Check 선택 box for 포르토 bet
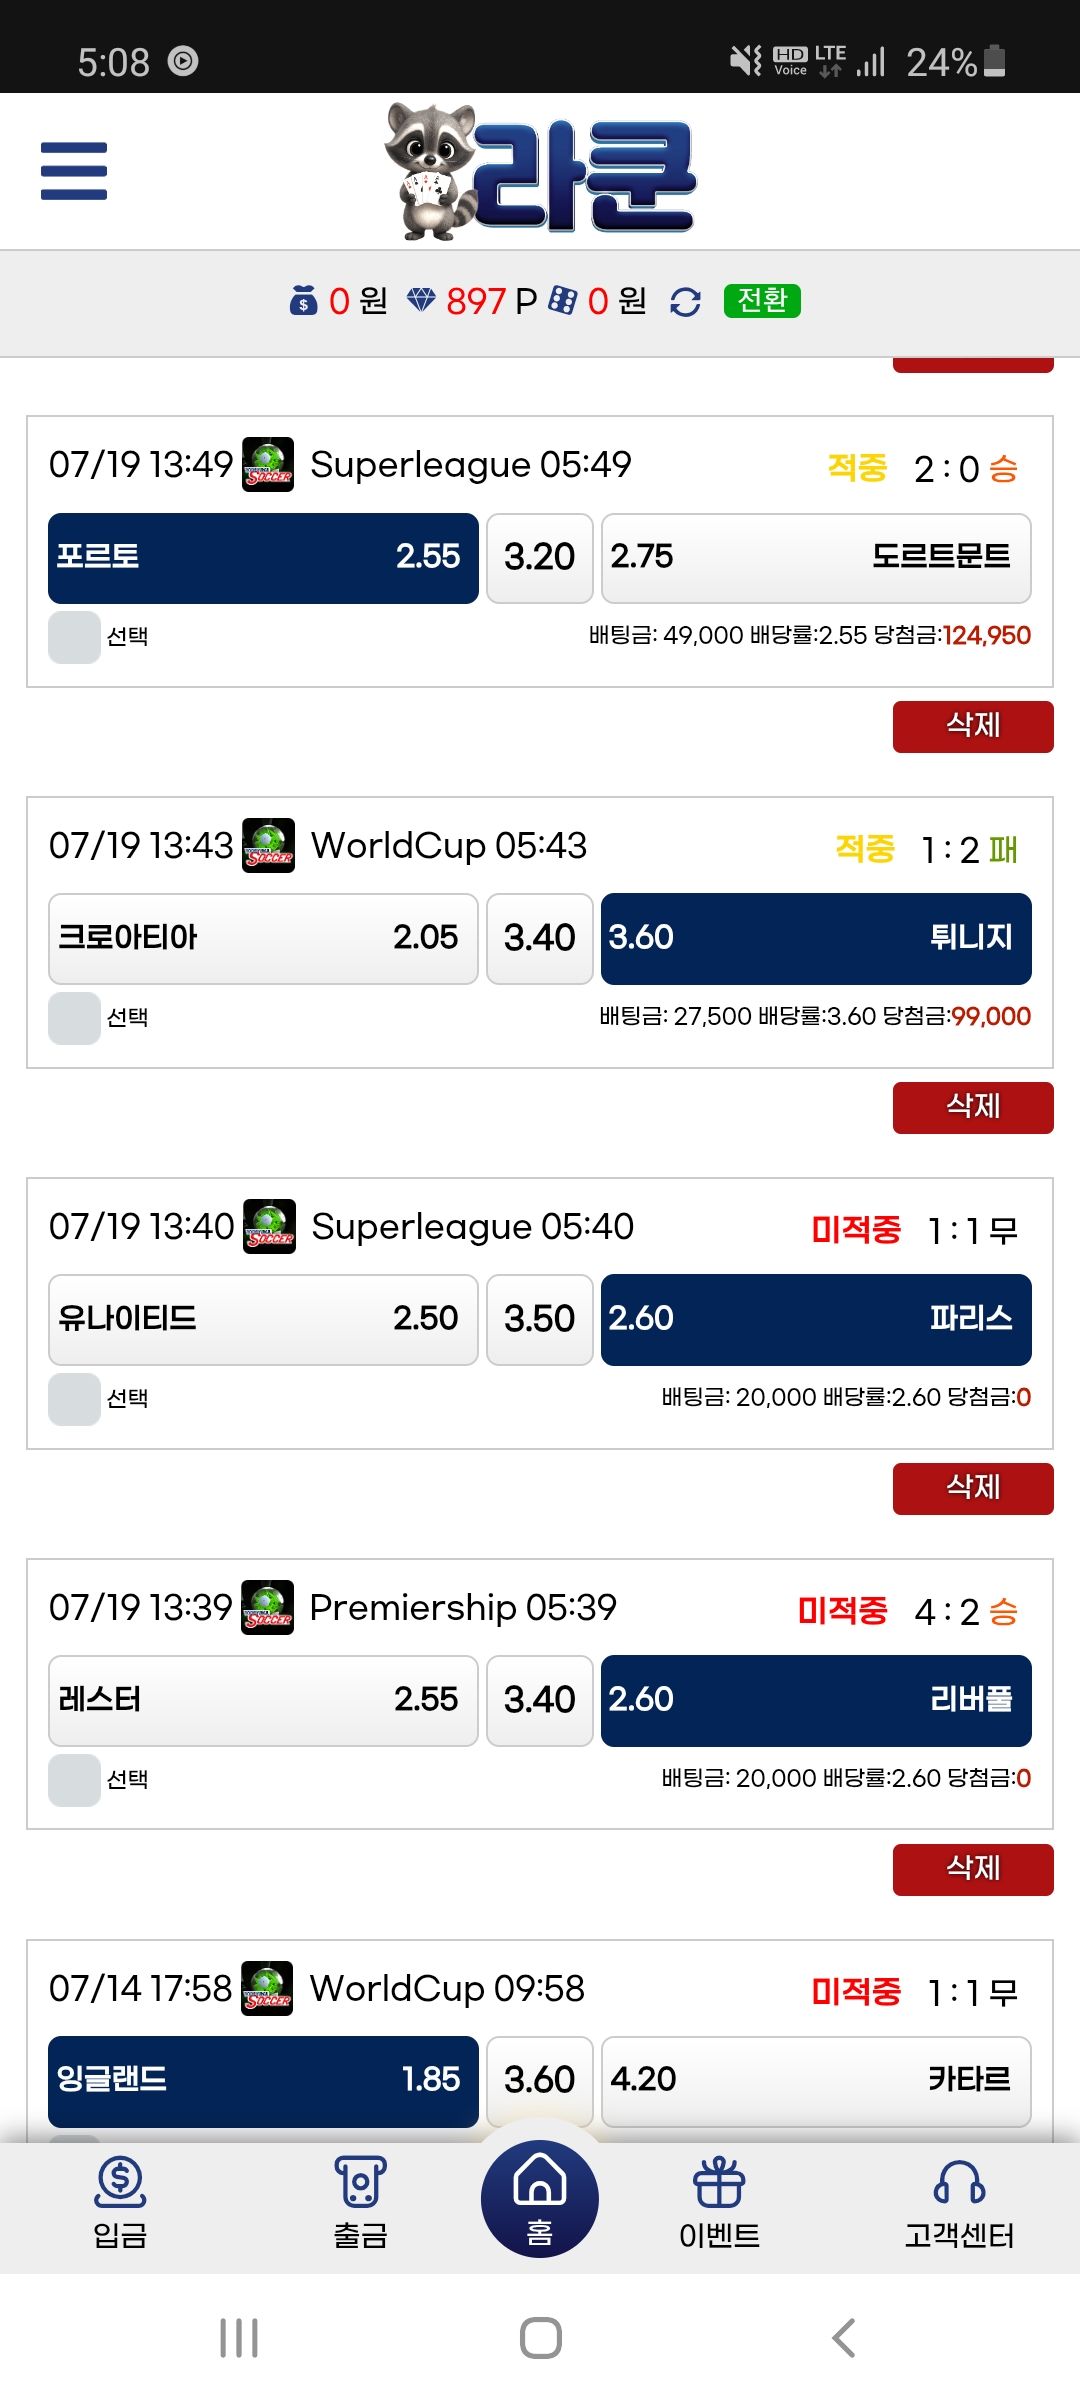The image size is (1080, 2400). click(x=74, y=637)
